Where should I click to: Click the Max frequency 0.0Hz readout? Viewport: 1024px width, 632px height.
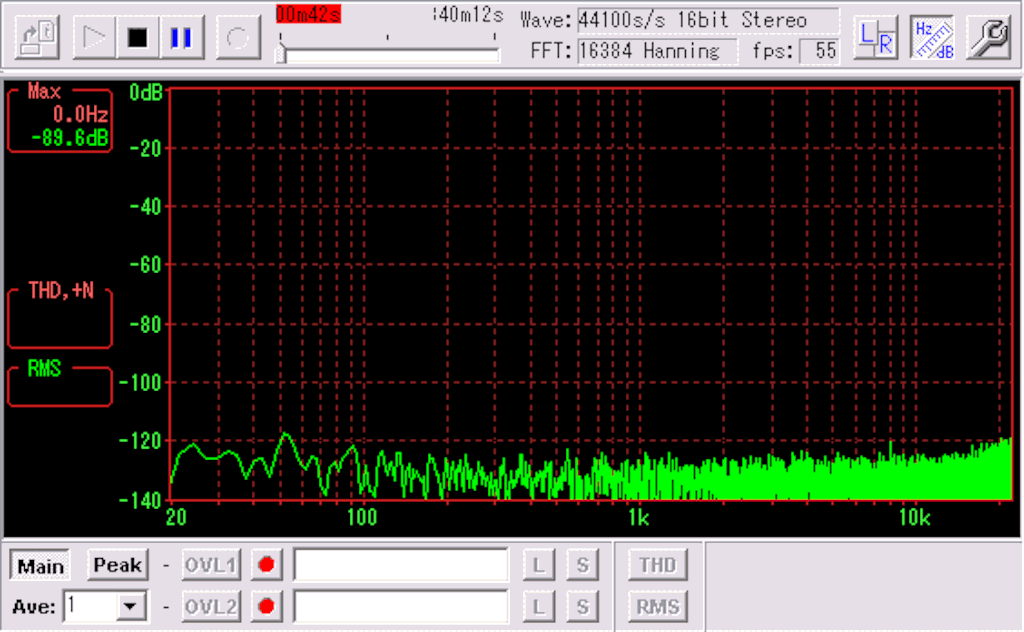point(80,116)
